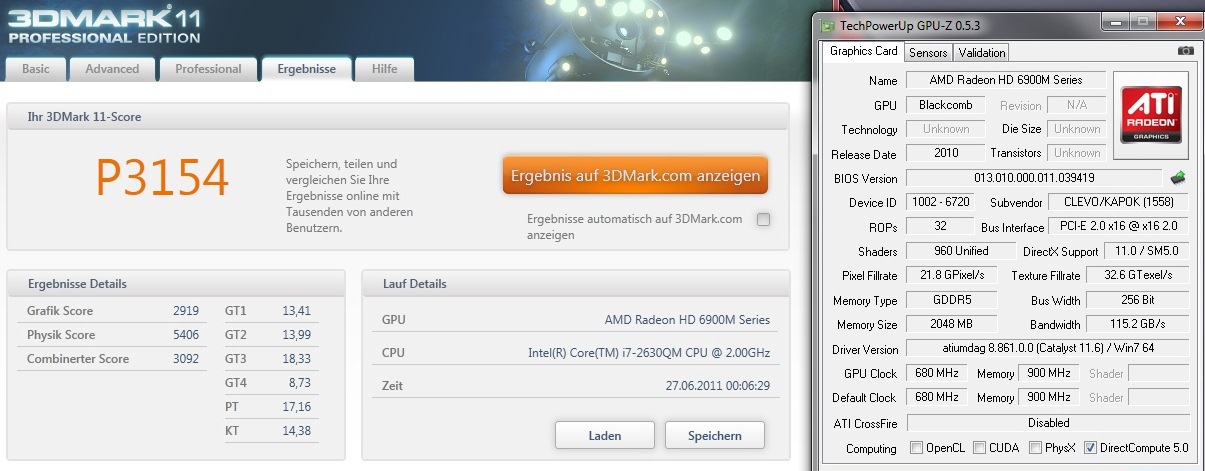Click the CPU i7-2630QM text
Image resolution: width=1205 pixels, height=471 pixels.
(649, 353)
